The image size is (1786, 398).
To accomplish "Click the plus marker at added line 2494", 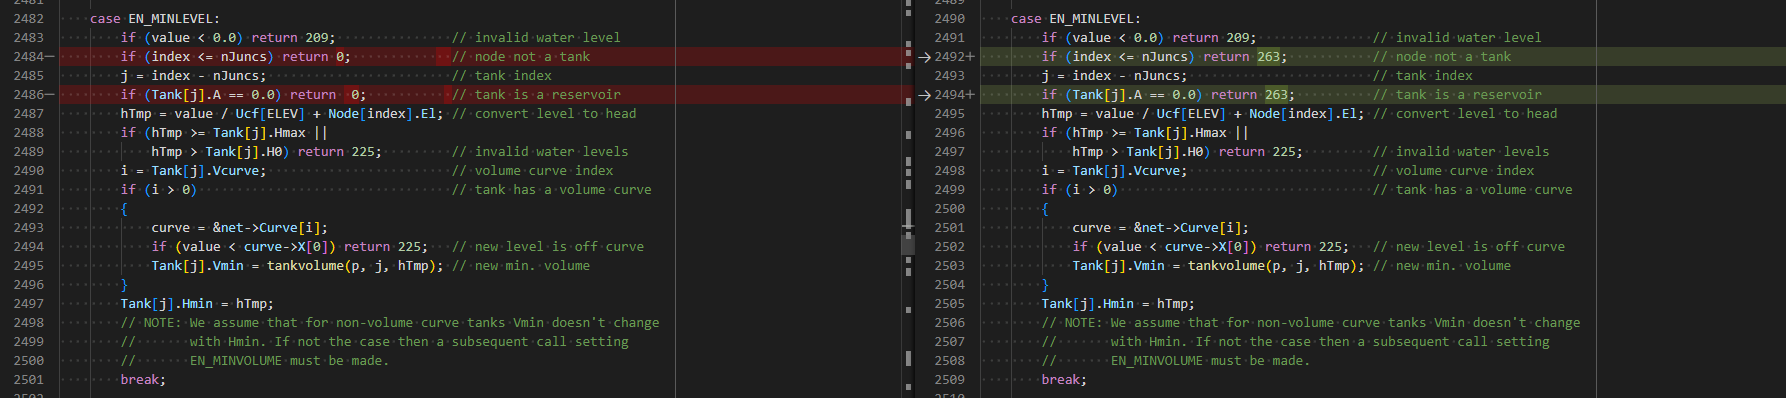I will tap(970, 95).
